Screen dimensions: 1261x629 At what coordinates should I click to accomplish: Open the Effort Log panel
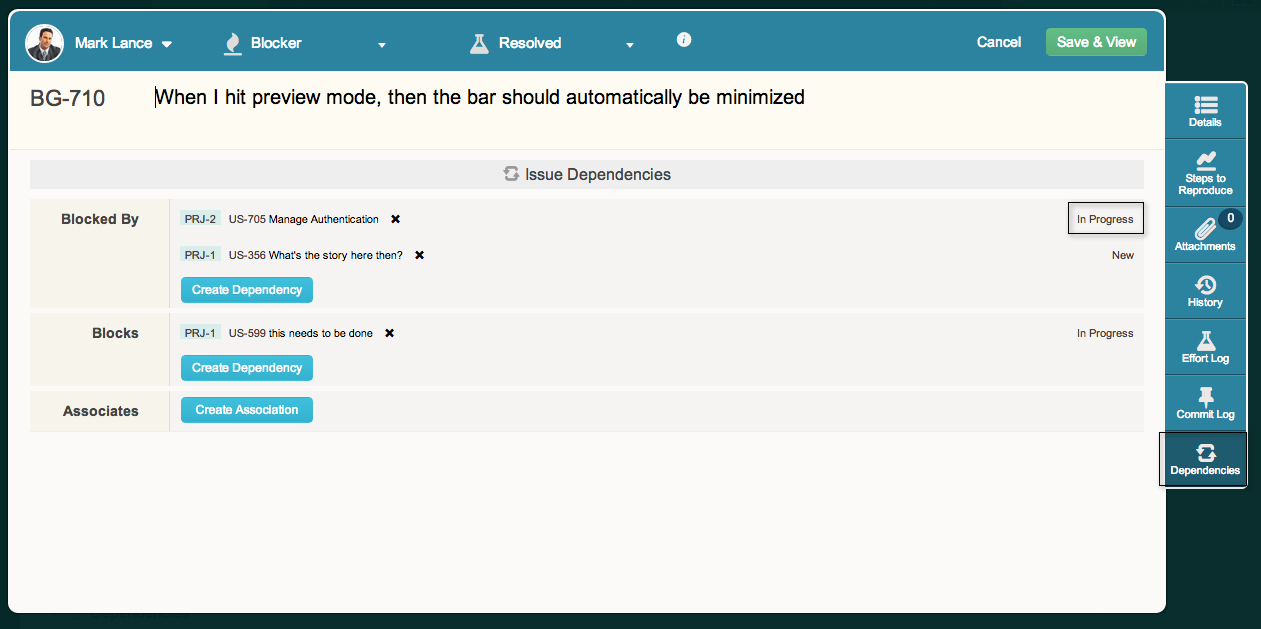pos(1205,347)
